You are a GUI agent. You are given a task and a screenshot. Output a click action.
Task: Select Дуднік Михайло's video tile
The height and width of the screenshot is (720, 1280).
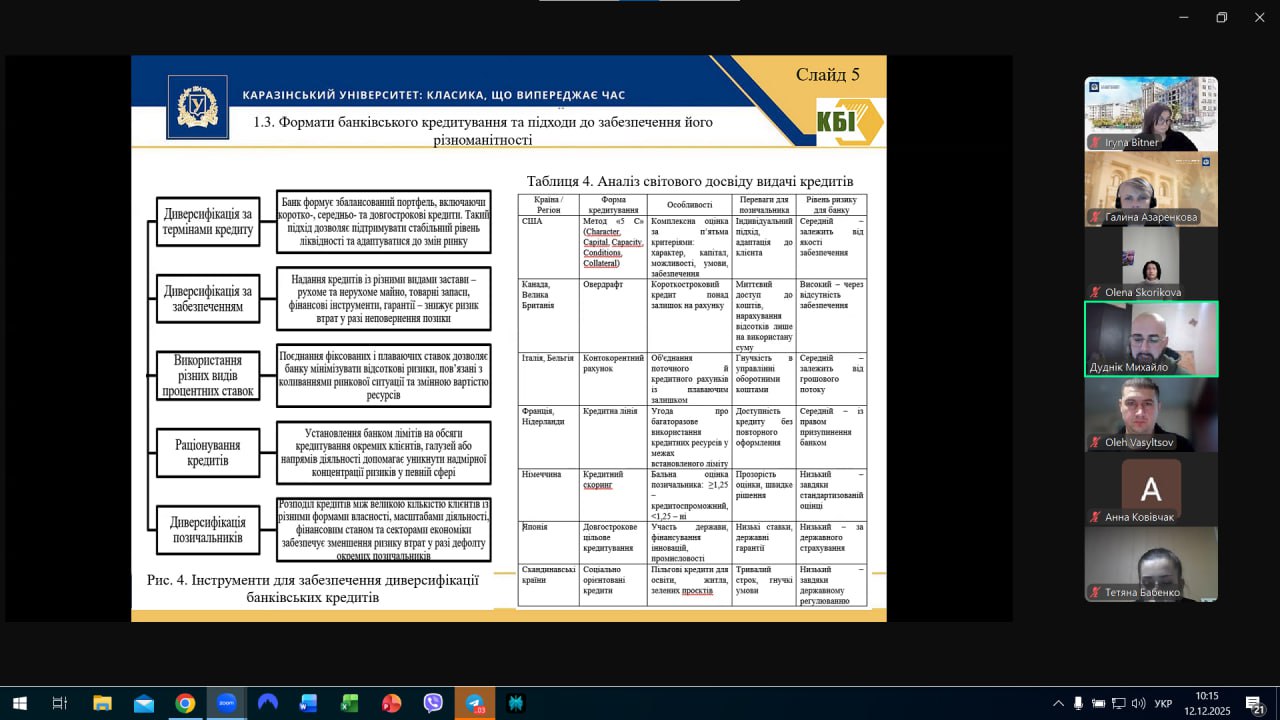point(1151,338)
